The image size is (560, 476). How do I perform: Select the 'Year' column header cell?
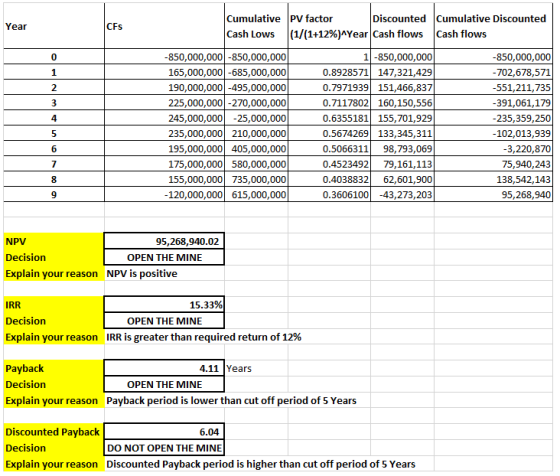pyautogui.click(x=54, y=26)
